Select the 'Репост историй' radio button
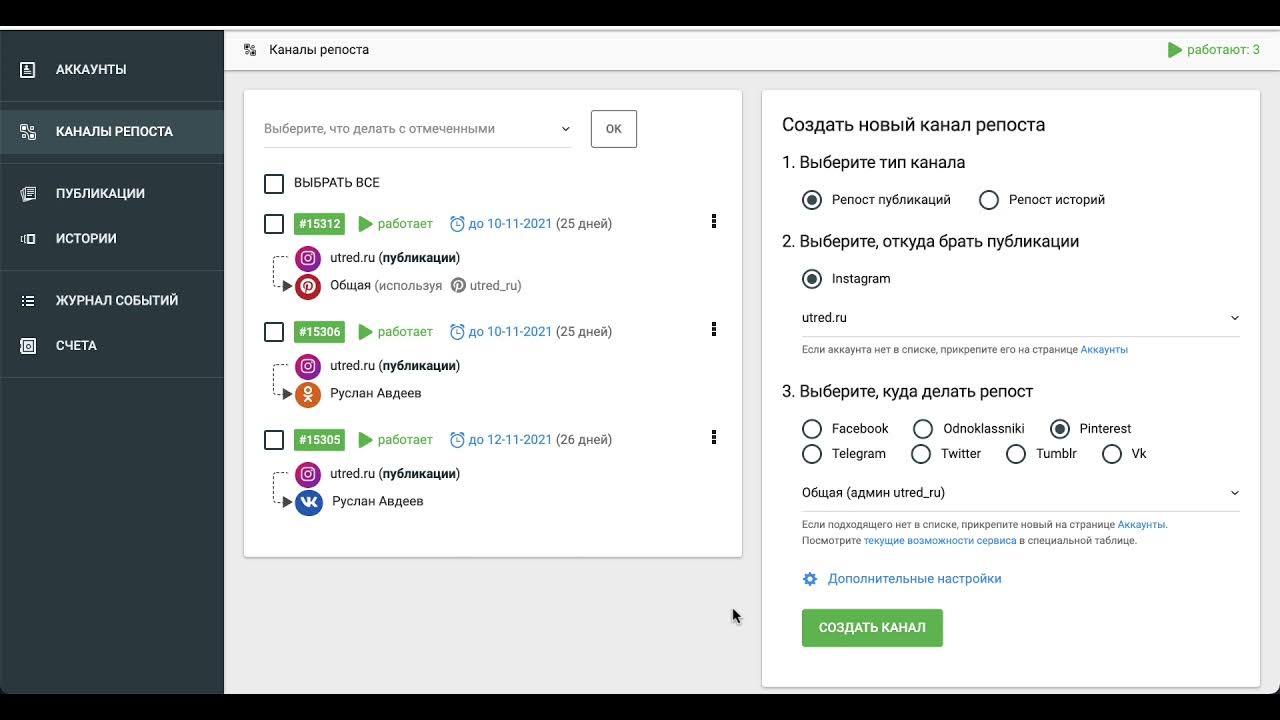The height and width of the screenshot is (720, 1280). point(989,200)
